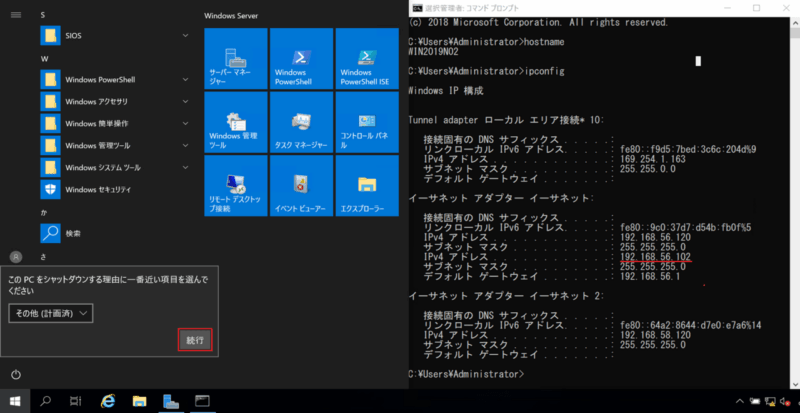Click the S letter header in app list

point(43,15)
